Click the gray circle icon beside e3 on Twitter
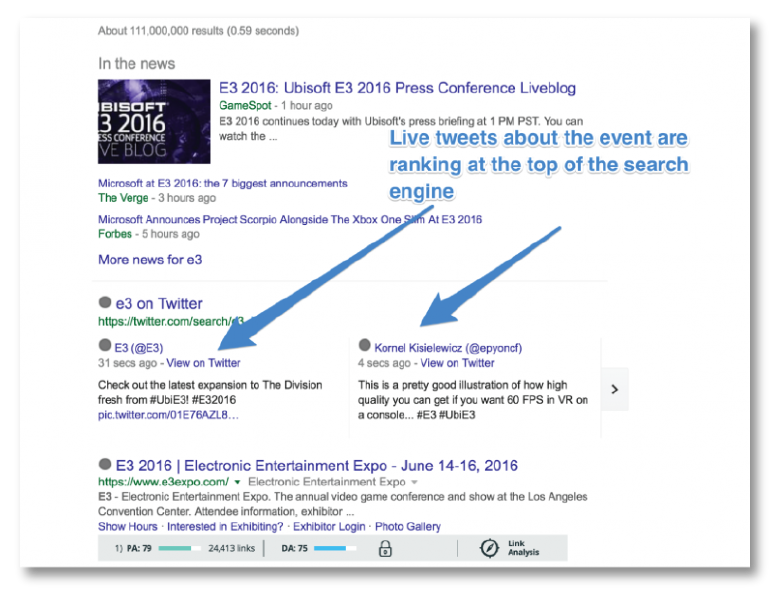Viewport: 770px width, 596px height. [105, 302]
